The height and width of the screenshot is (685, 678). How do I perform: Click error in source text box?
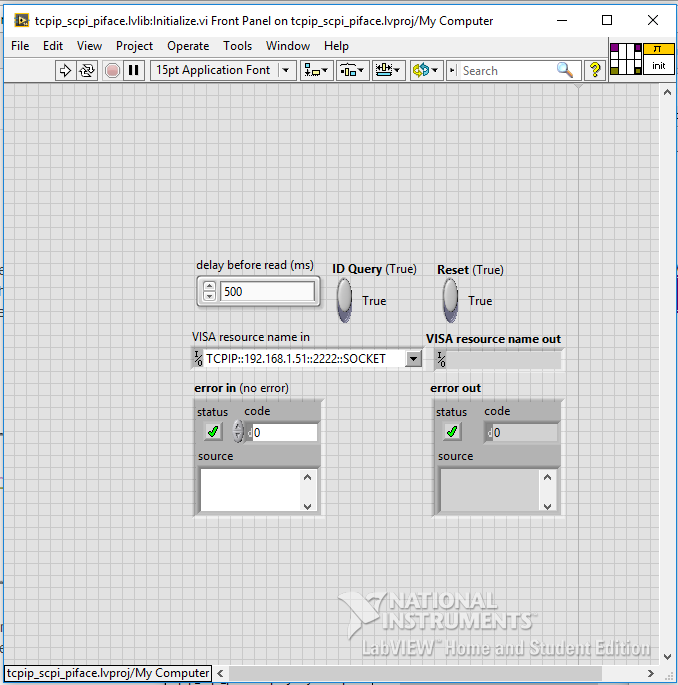pos(251,490)
